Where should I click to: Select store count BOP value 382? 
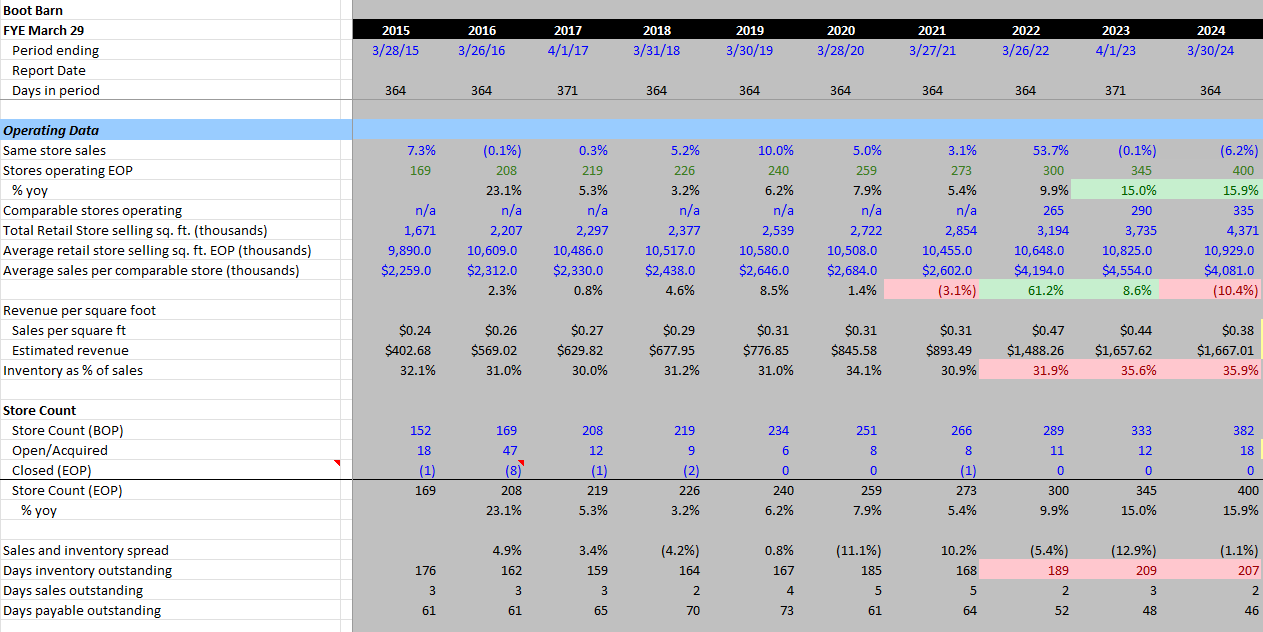click(1244, 430)
